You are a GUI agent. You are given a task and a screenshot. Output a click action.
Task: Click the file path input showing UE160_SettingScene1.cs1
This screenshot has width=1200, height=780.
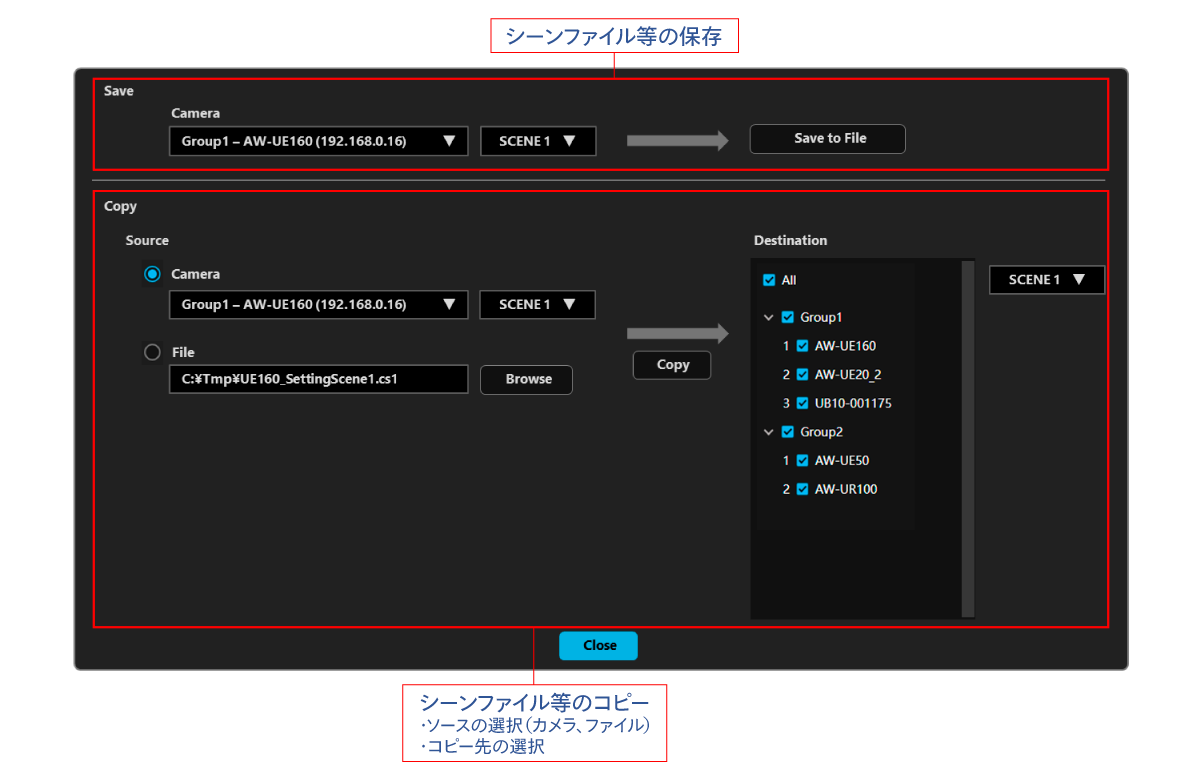tap(318, 380)
